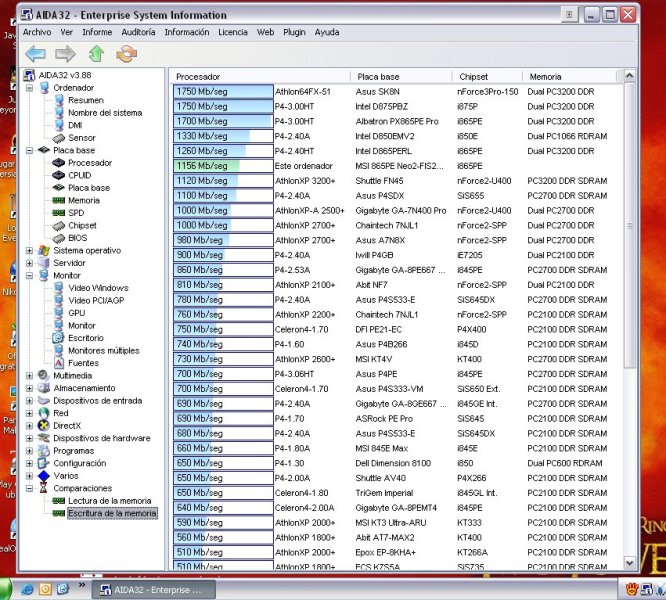The image size is (666, 600).
Task: Expand the Configuración tree node
Action: (29, 463)
